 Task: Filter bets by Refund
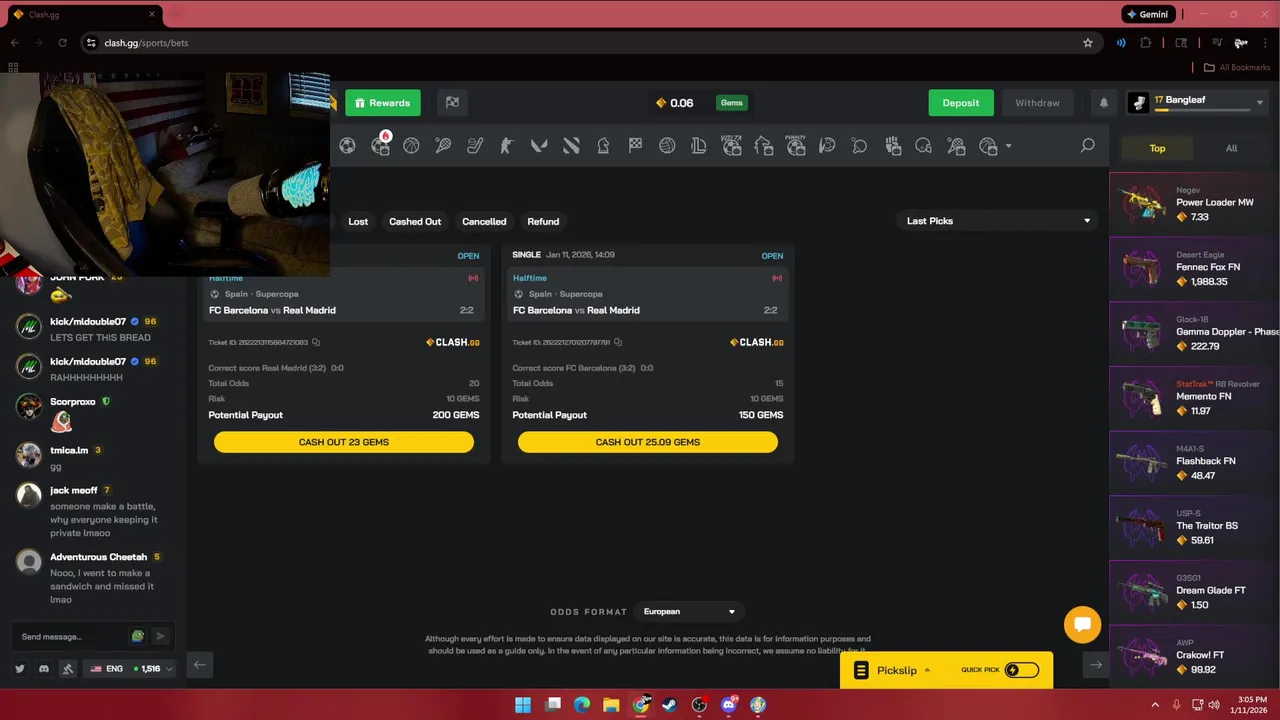[x=543, y=221]
